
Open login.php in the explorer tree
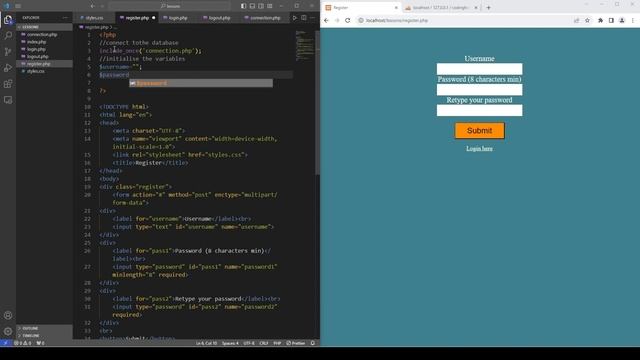click(x=44, y=49)
